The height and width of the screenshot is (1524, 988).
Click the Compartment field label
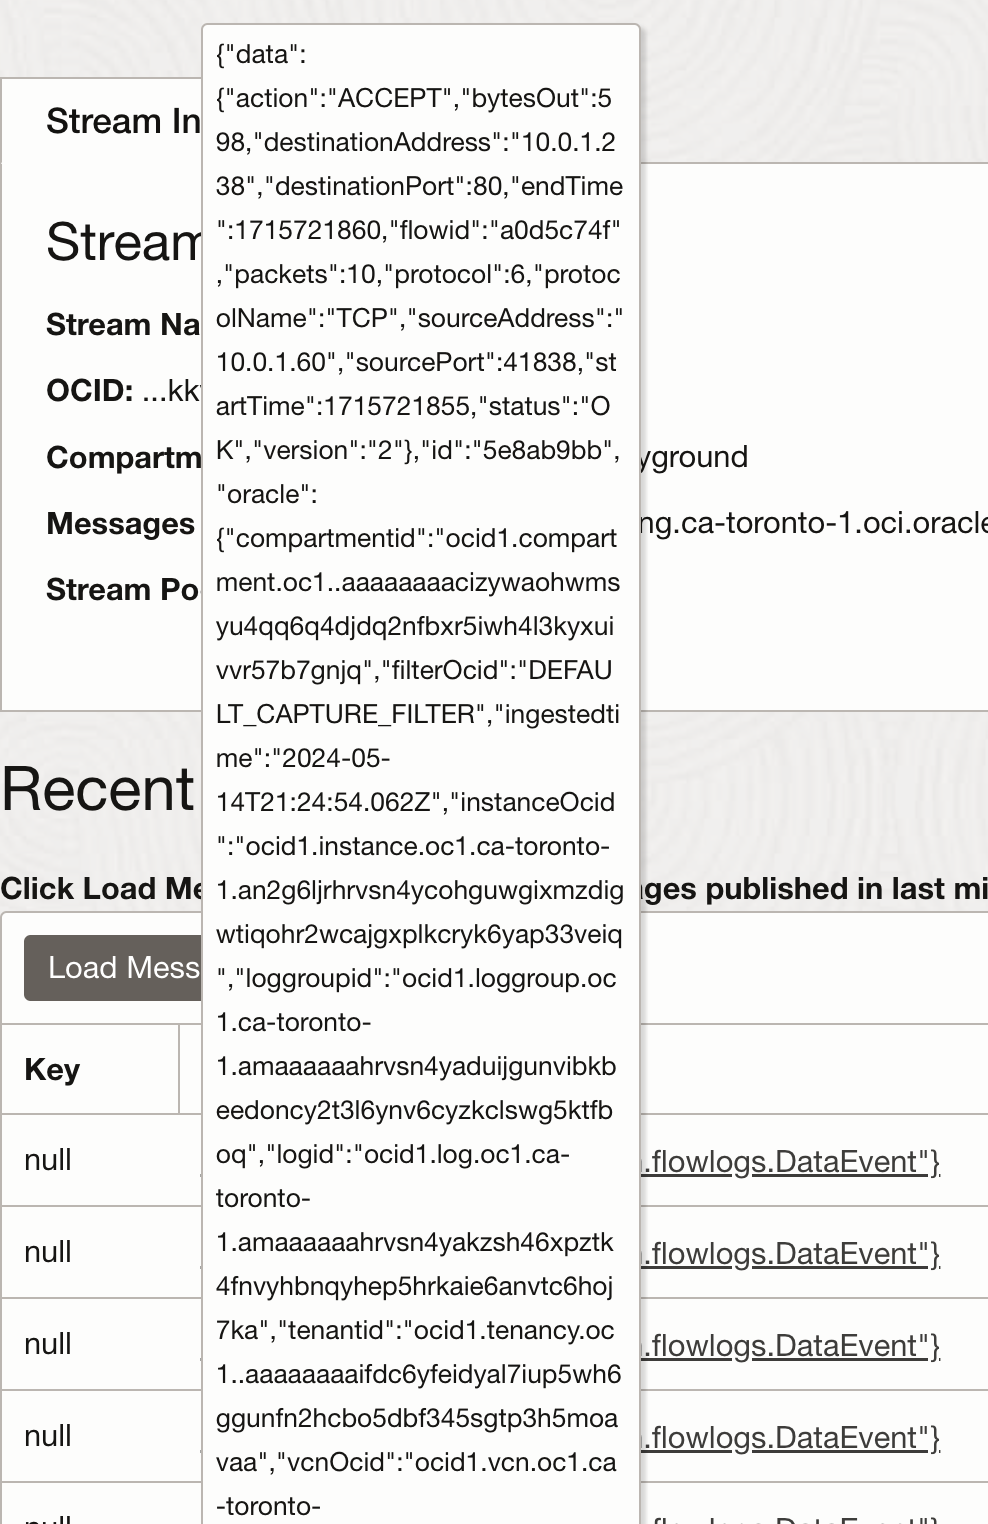click(x=124, y=457)
